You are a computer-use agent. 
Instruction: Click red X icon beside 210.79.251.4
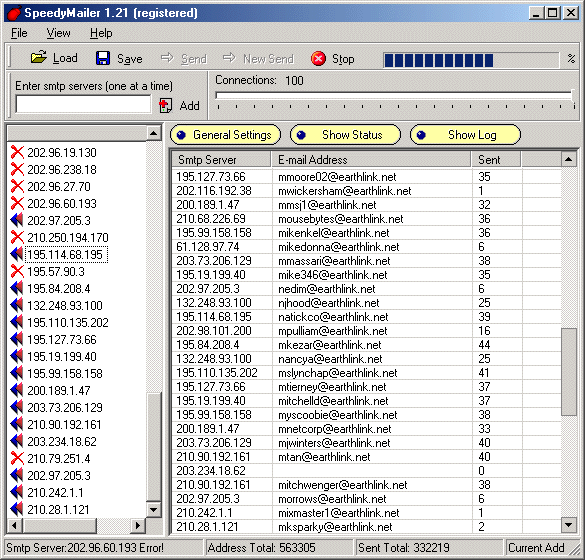point(17,458)
